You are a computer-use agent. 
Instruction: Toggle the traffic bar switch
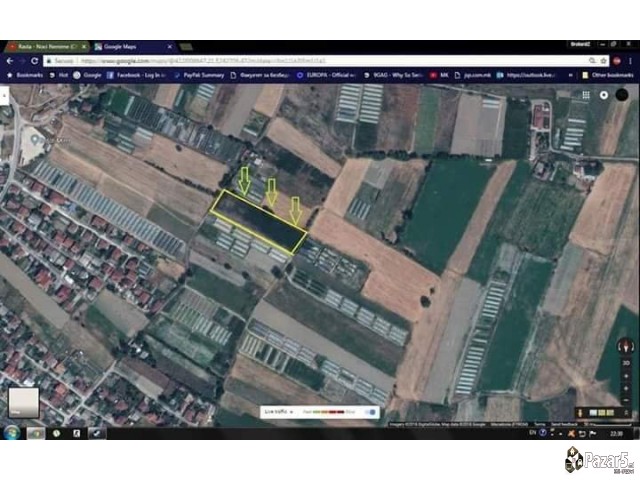coord(371,411)
